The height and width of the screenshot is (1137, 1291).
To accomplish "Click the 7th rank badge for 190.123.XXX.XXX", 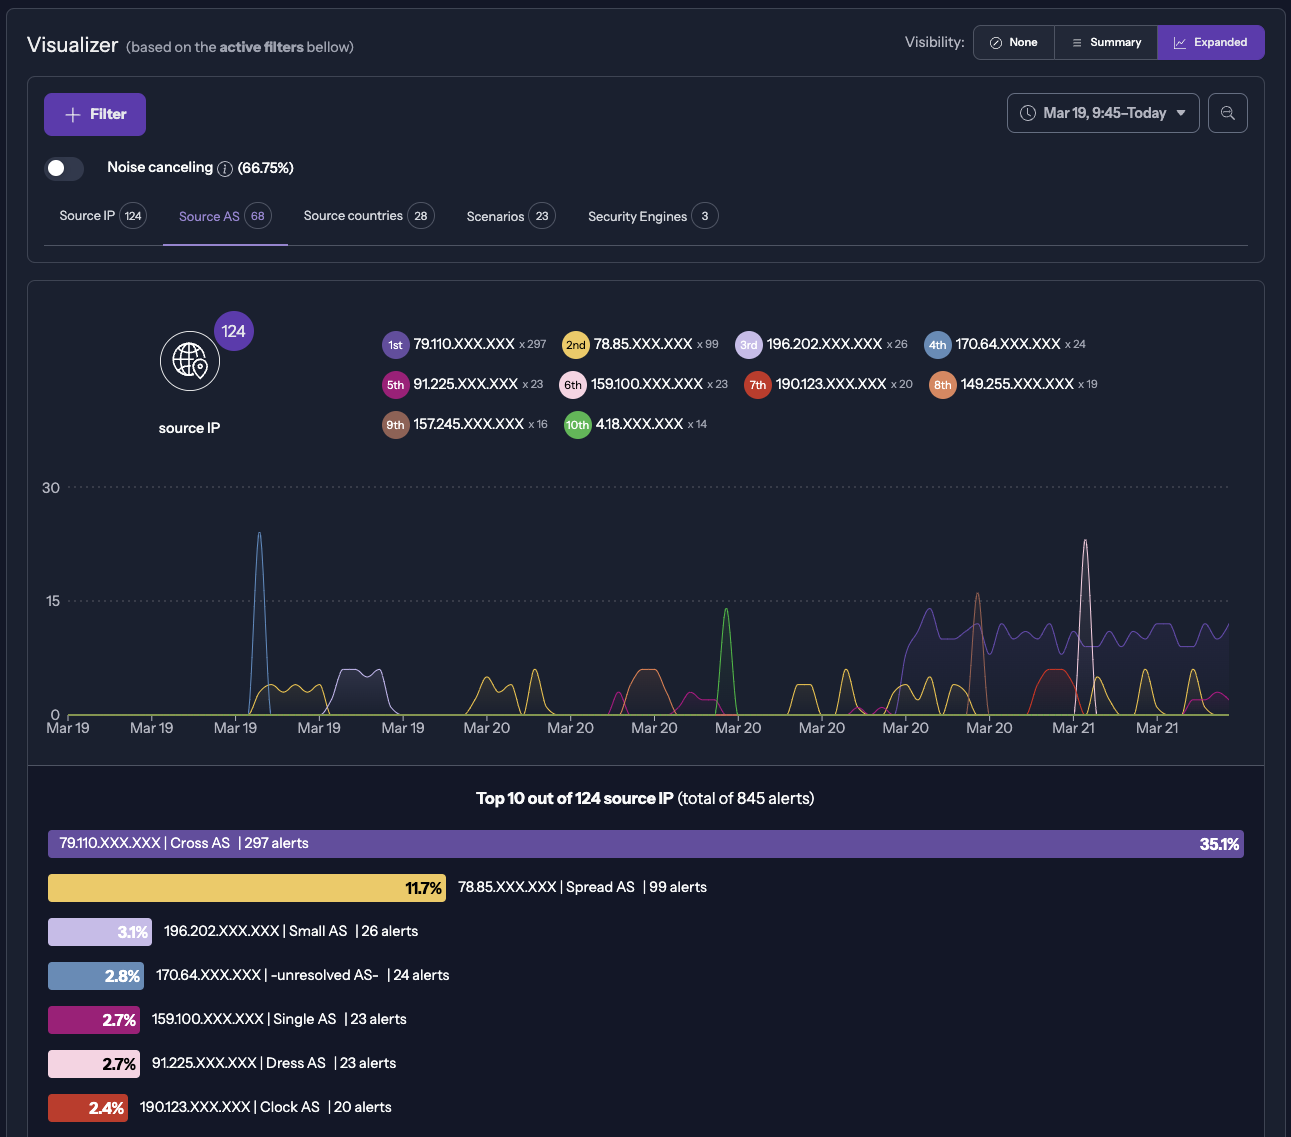I will 758,385.
